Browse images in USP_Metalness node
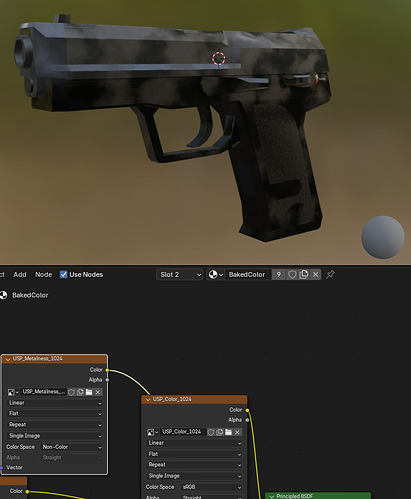 click(x=13, y=392)
